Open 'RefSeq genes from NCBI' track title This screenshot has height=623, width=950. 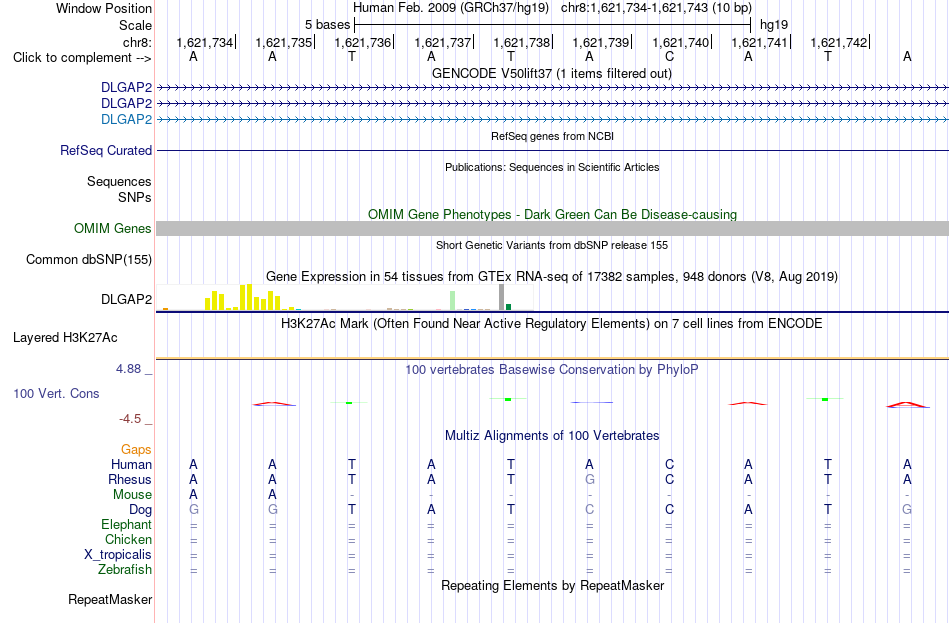(552, 136)
